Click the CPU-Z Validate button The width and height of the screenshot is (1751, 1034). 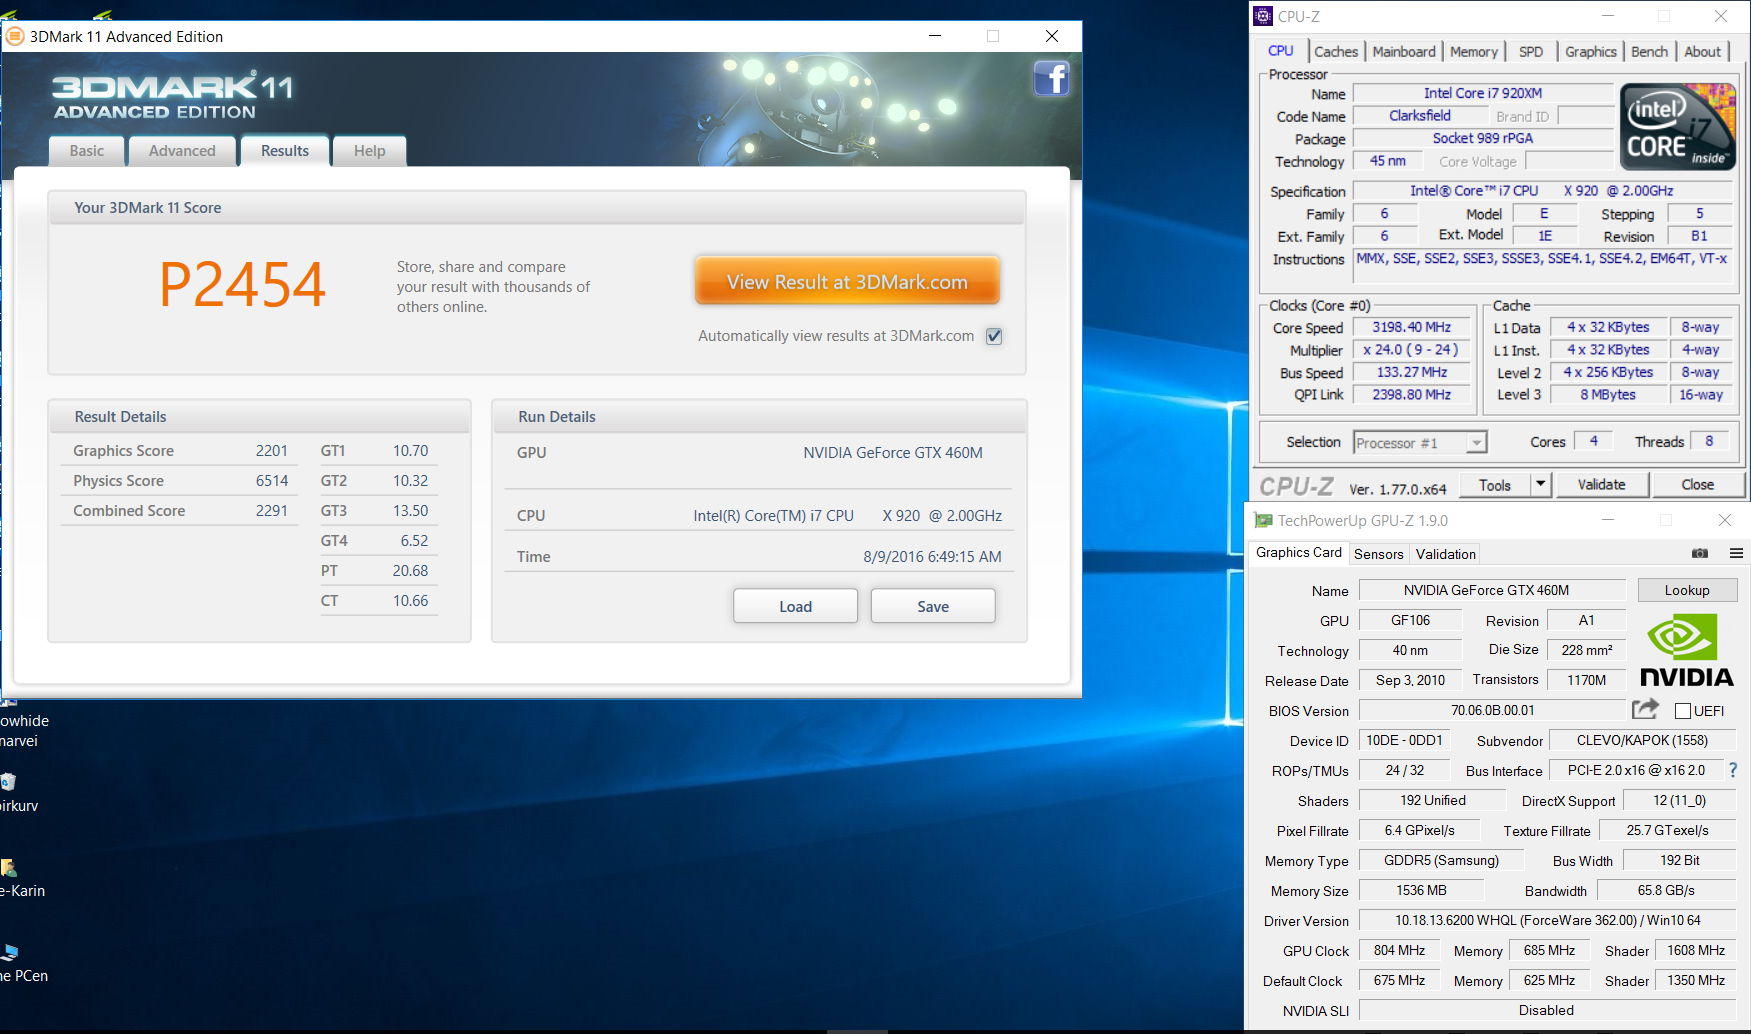point(1602,485)
